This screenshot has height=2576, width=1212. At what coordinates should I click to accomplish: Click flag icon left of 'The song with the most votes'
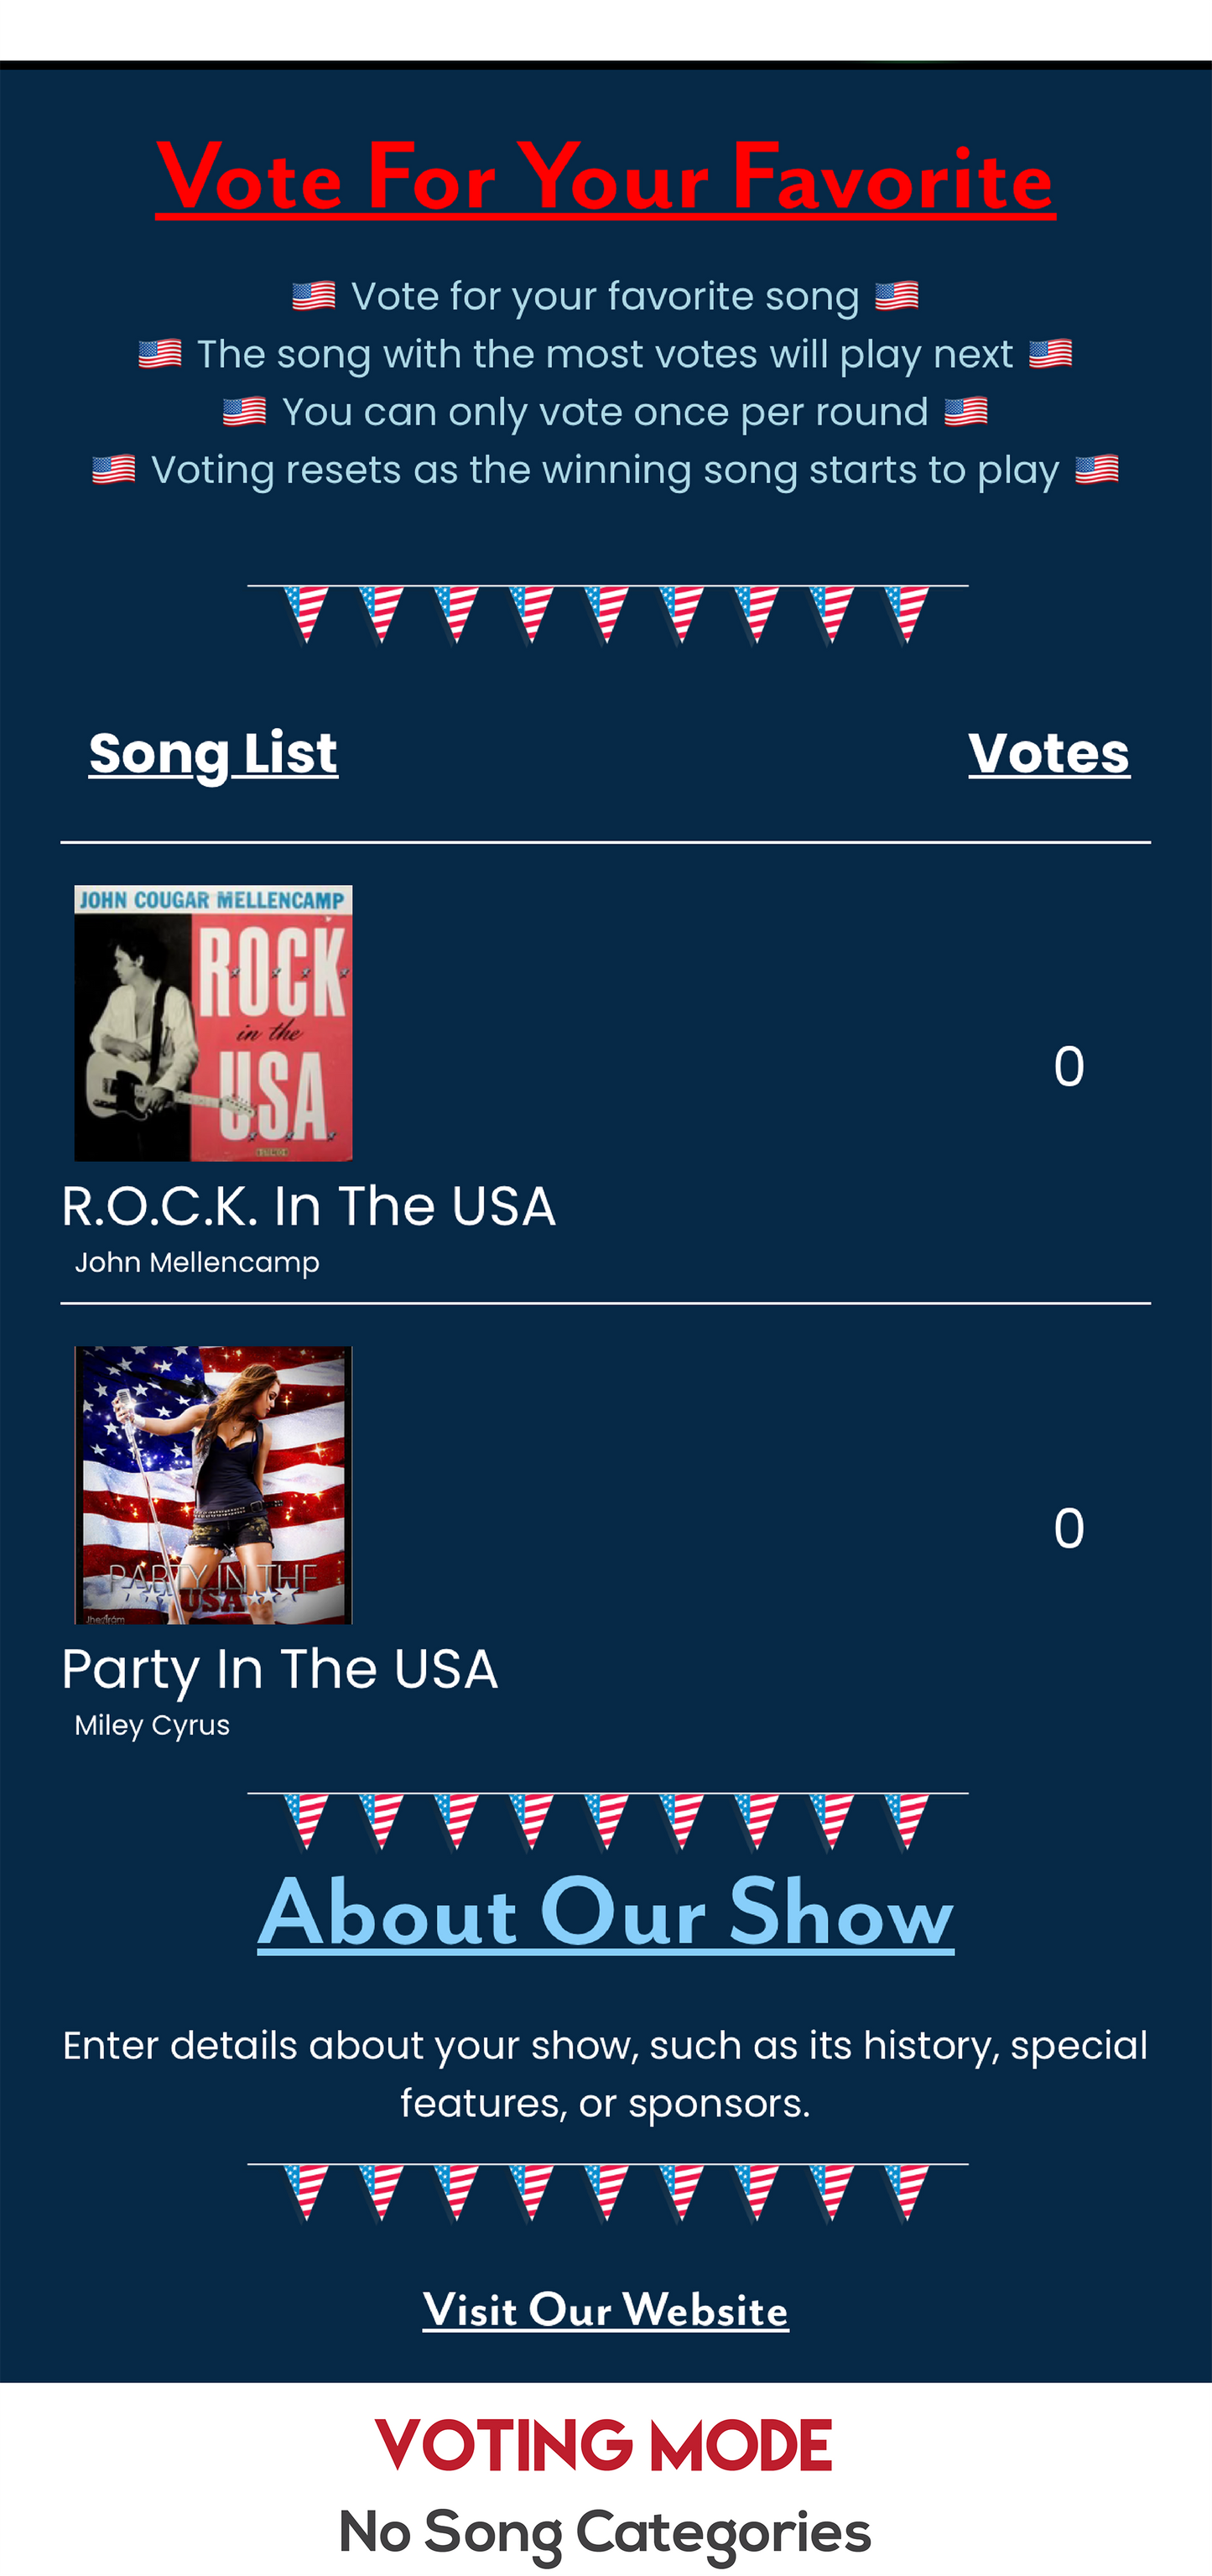[160, 354]
